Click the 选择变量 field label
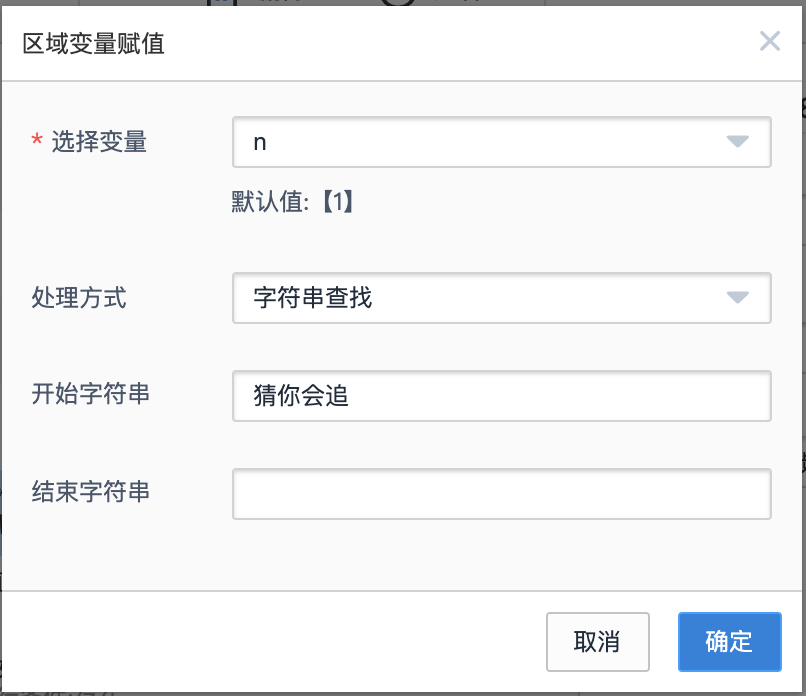This screenshot has height=696, width=806. pos(99,141)
